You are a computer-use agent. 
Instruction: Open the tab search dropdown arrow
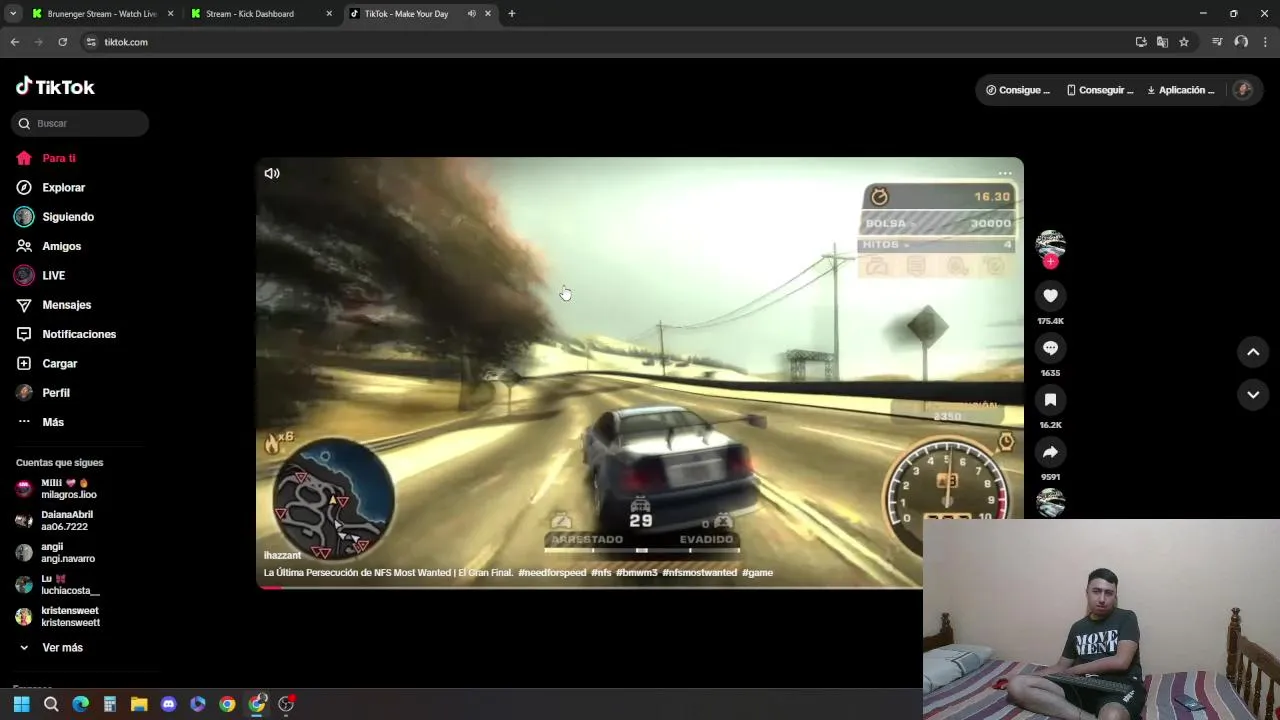point(13,14)
